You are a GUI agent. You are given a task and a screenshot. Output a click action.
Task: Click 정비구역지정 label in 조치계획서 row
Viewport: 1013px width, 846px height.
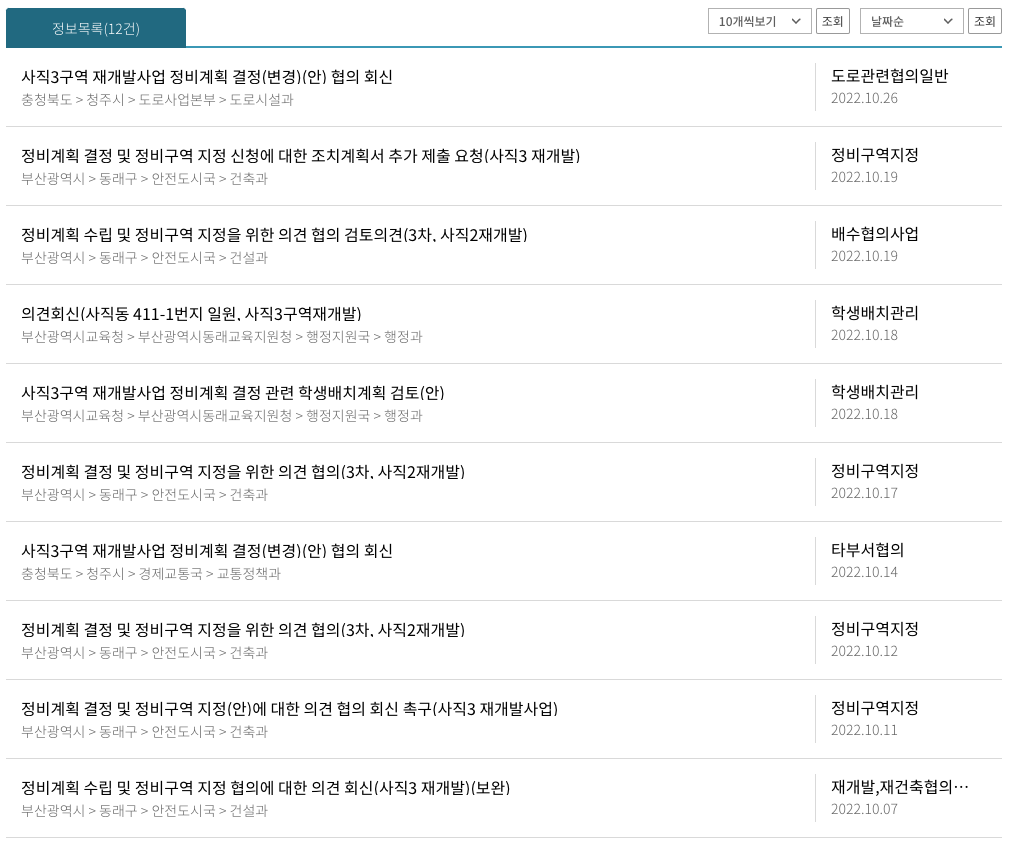pyautogui.click(x=875, y=154)
